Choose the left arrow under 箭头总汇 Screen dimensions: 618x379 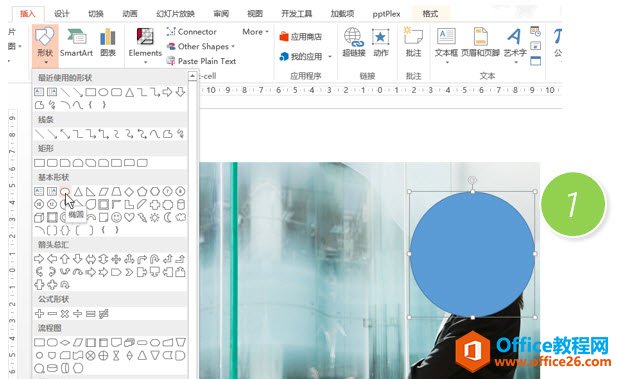(52, 259)
